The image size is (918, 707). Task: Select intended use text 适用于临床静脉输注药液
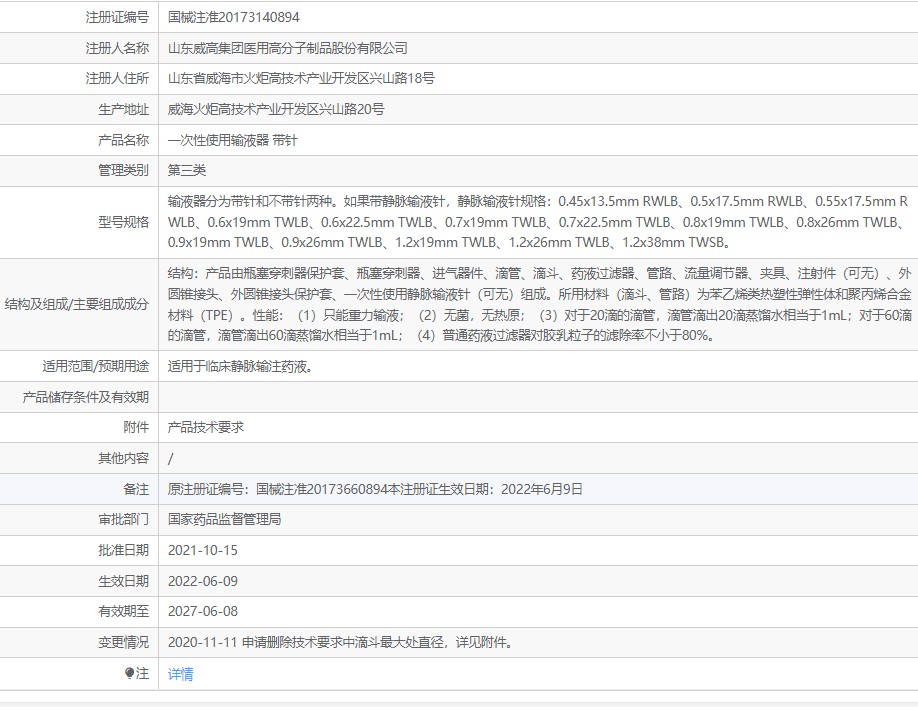[240, 366]
